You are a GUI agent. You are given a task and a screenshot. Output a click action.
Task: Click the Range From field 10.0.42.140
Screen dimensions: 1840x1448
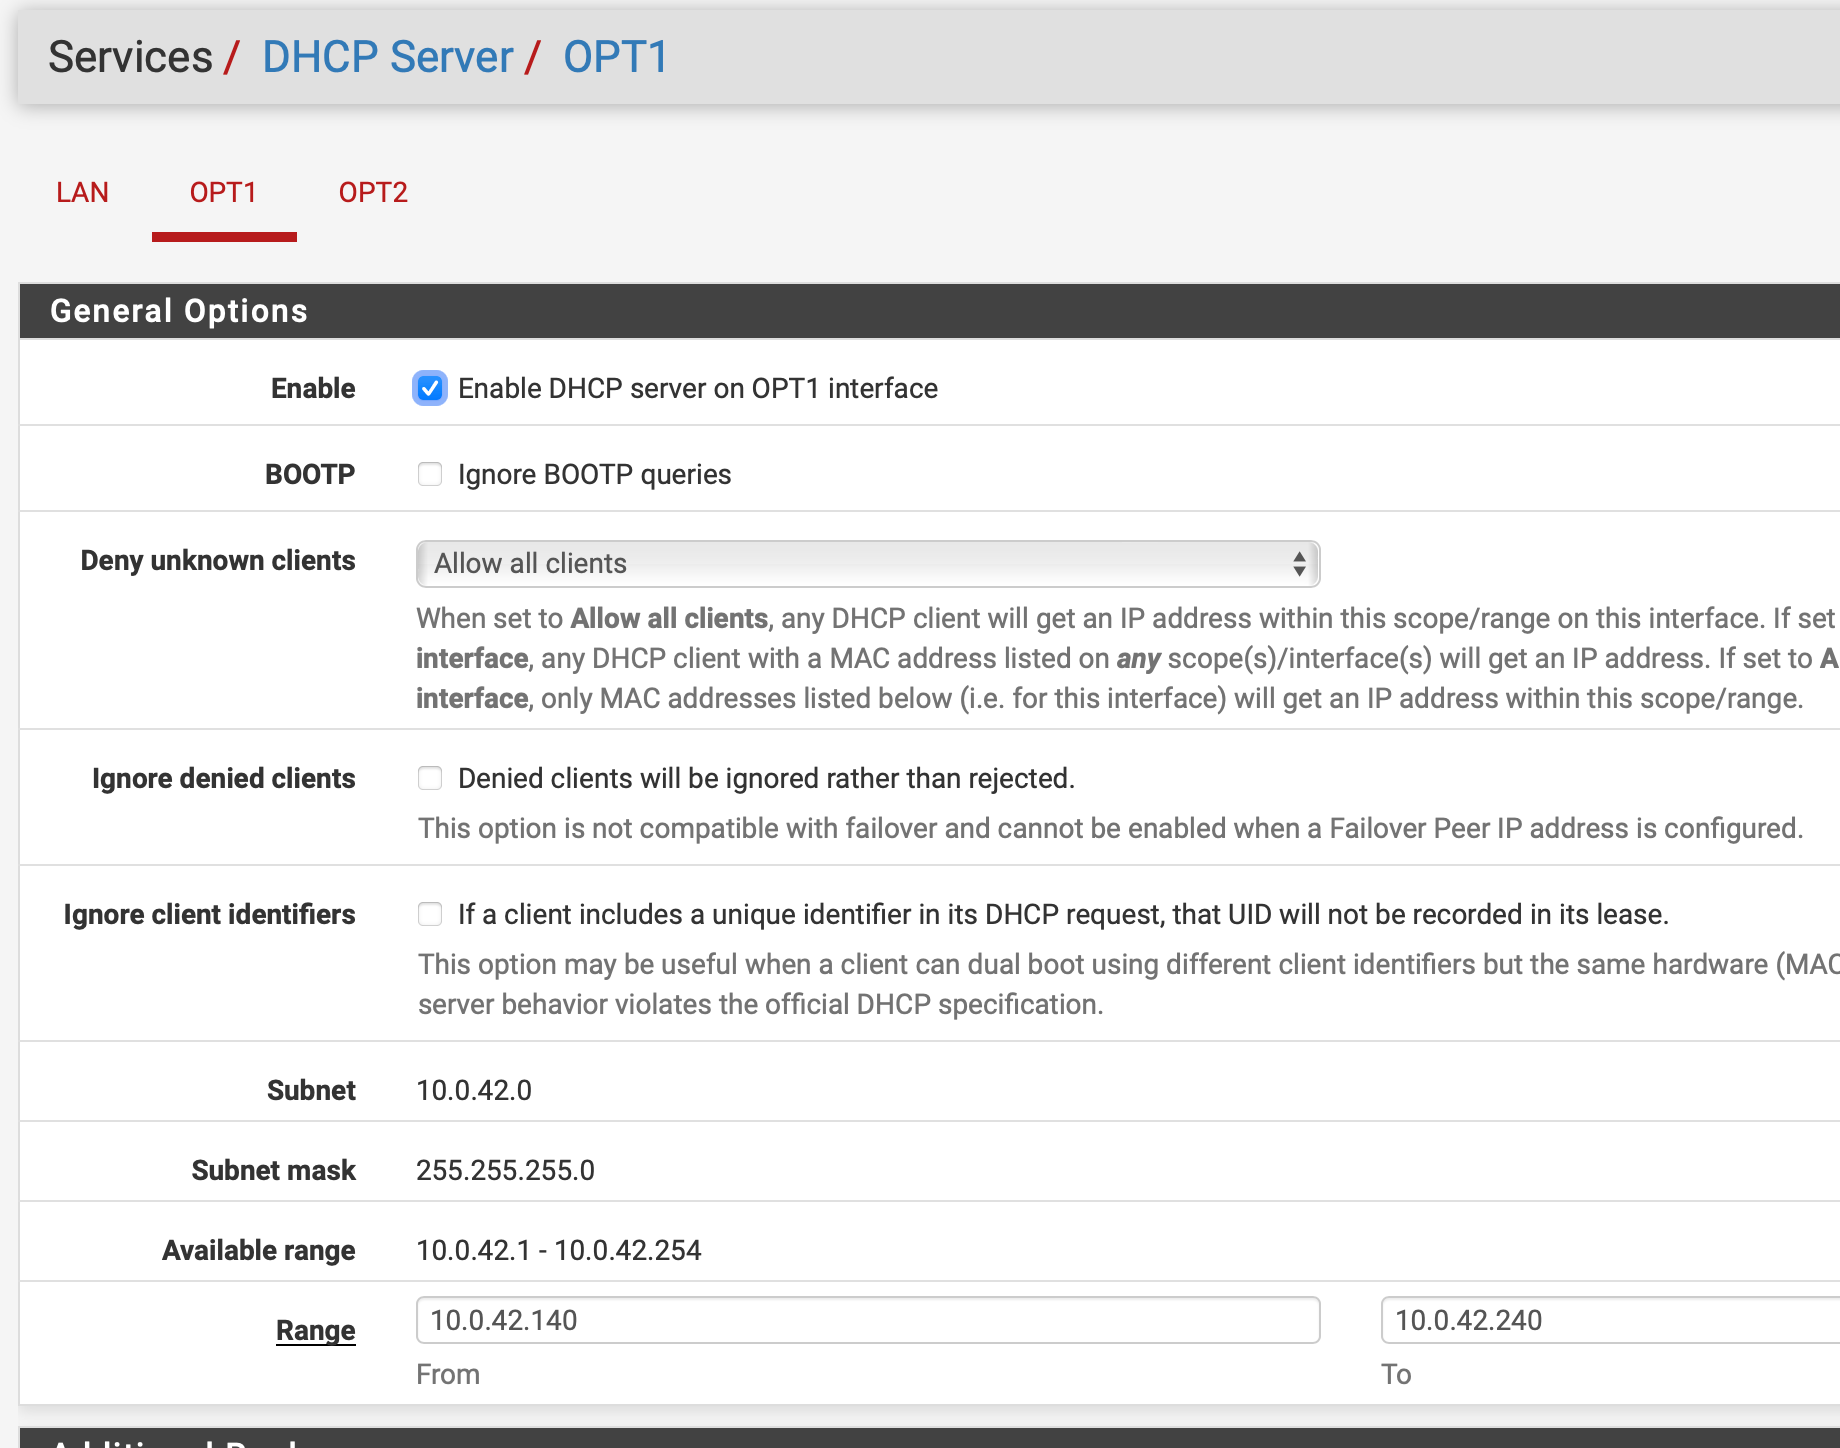point(867,1320)
